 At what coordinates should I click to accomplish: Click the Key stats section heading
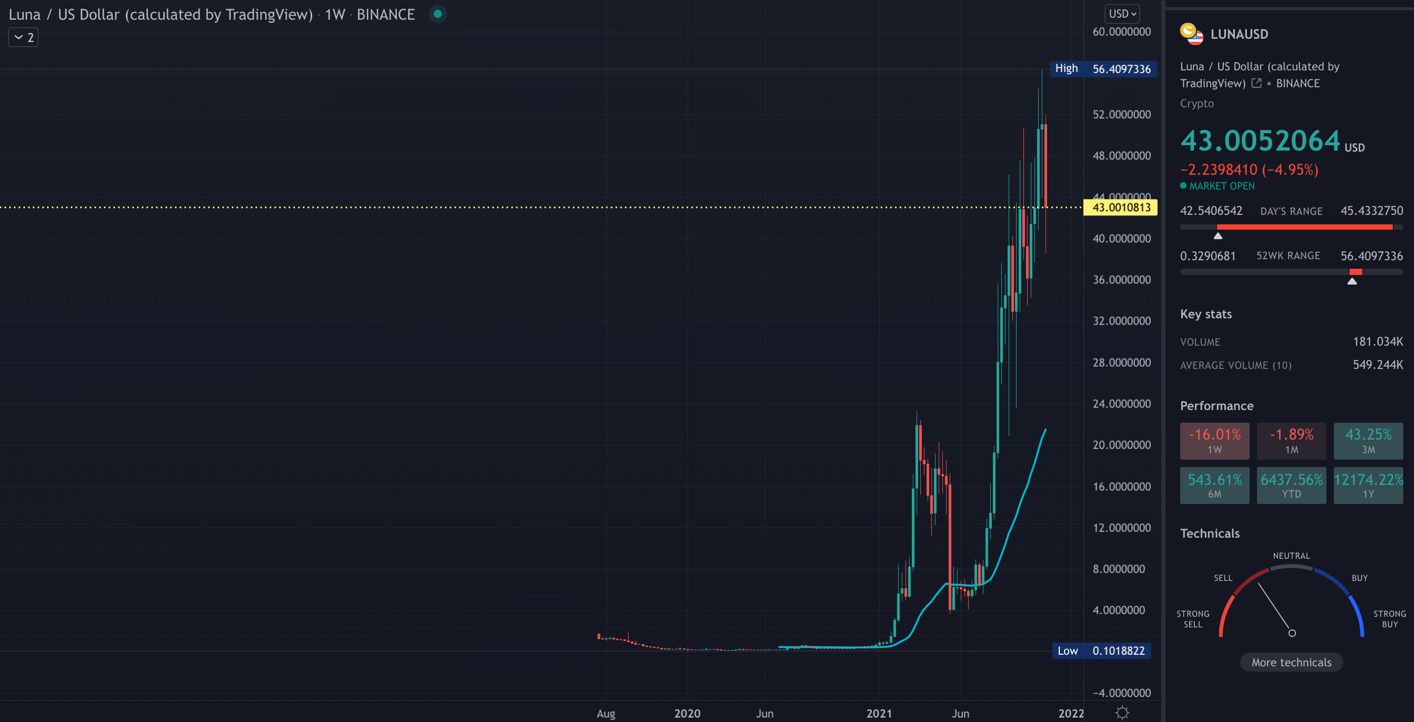pos(1206,314)
